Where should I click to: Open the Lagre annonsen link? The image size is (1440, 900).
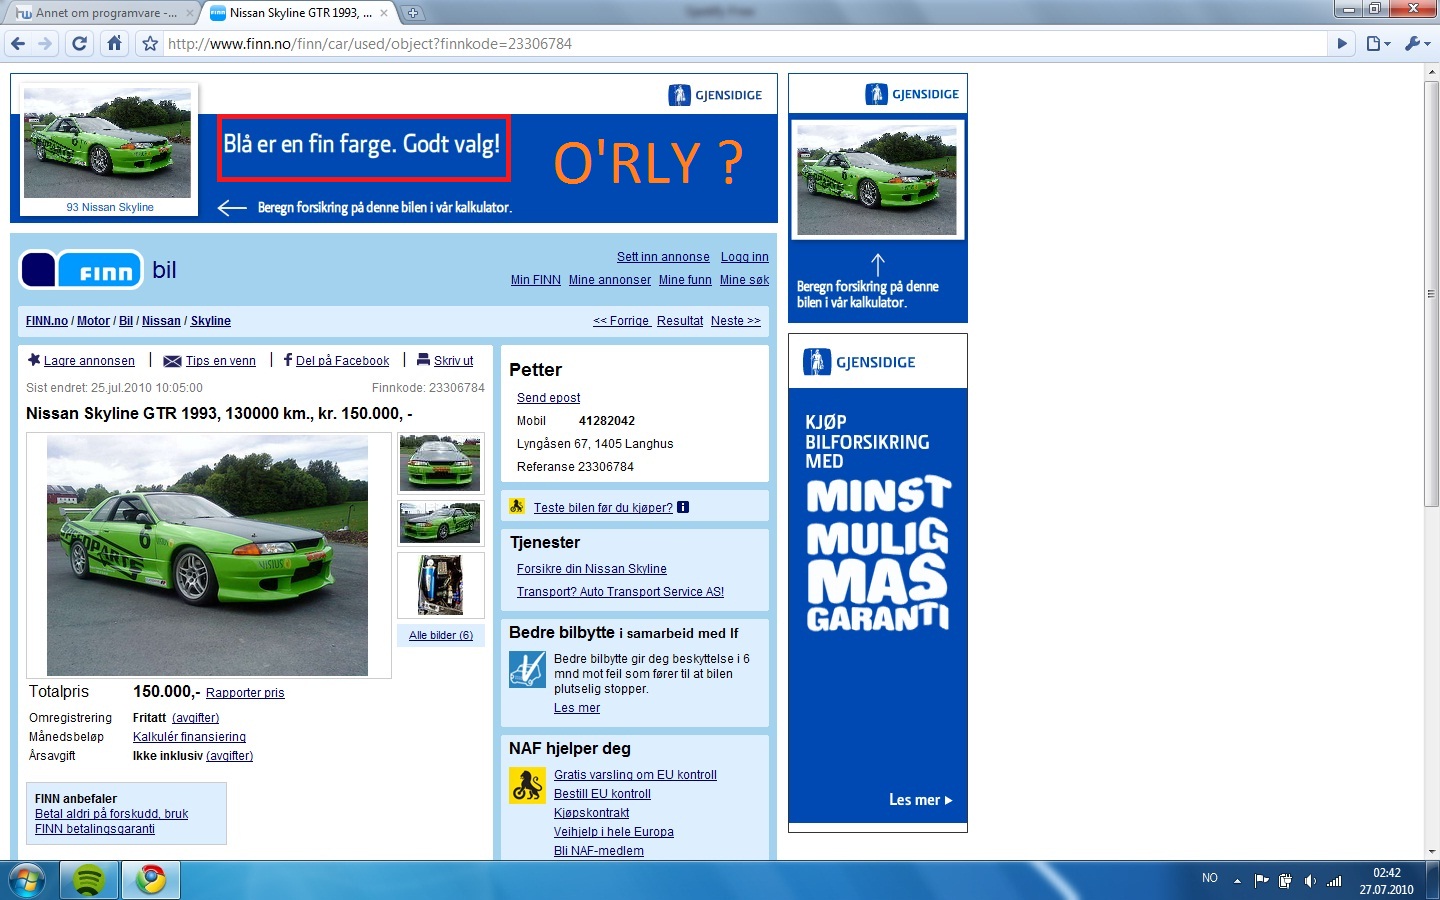89,361
